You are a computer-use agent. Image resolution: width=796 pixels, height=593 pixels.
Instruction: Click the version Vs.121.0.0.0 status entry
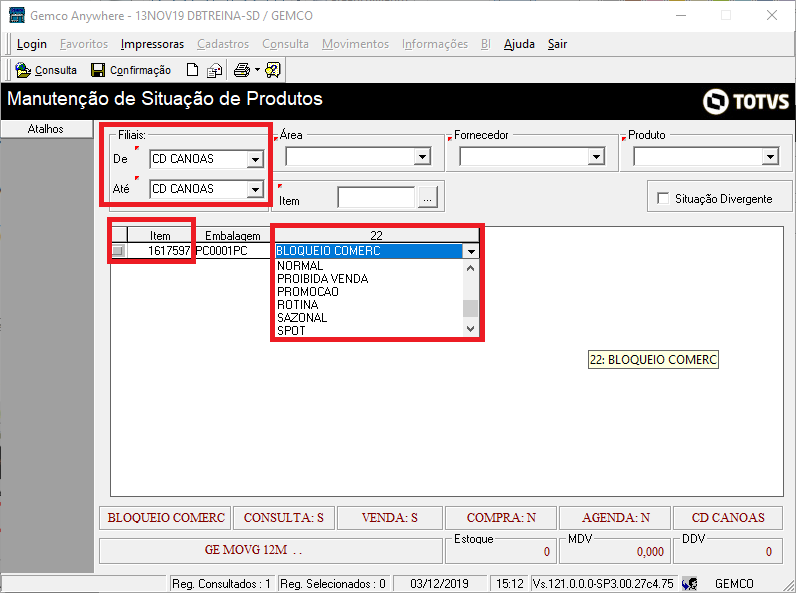click(x=603, y=584)
